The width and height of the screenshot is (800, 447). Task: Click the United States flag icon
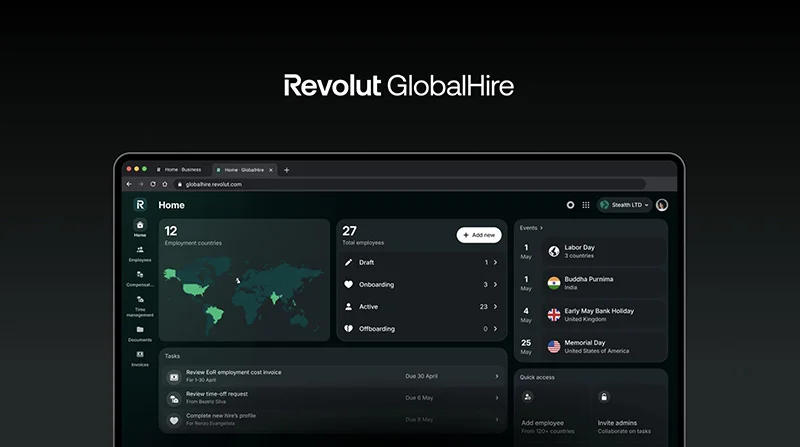click(554, 346)
